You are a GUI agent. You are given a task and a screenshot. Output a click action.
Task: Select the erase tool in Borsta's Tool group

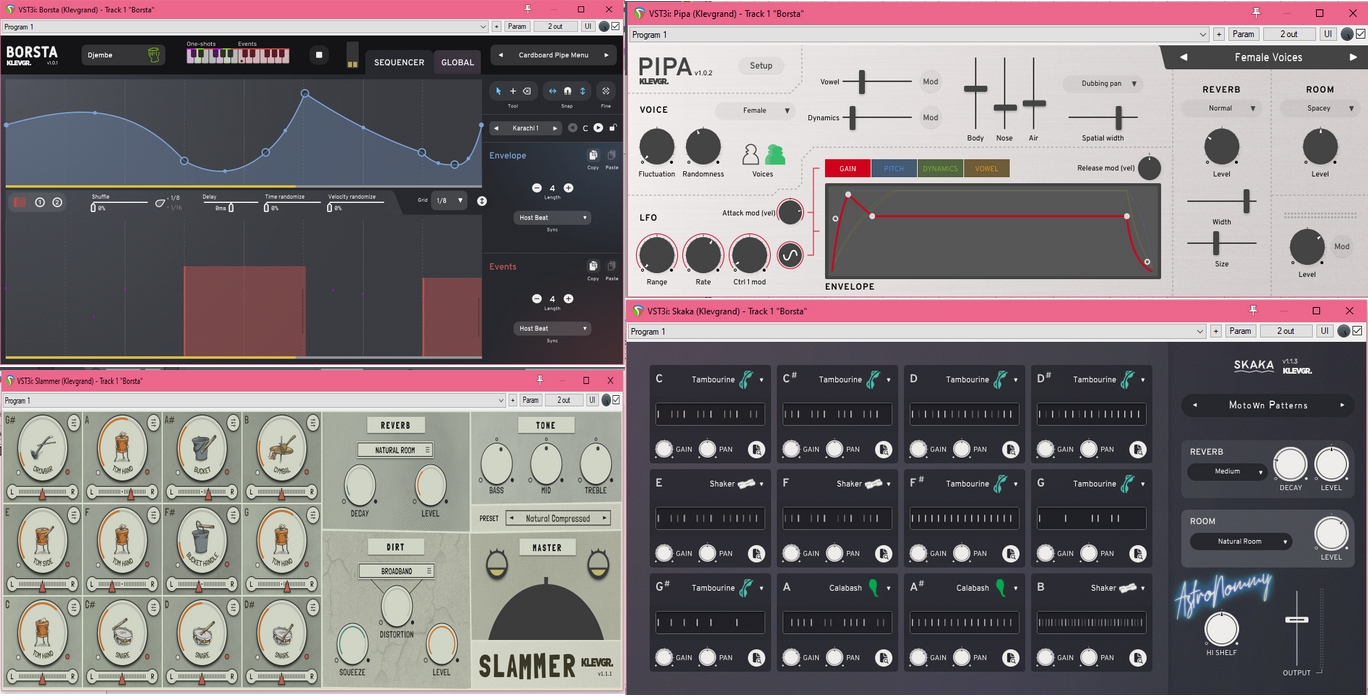[x=527, y=91]
